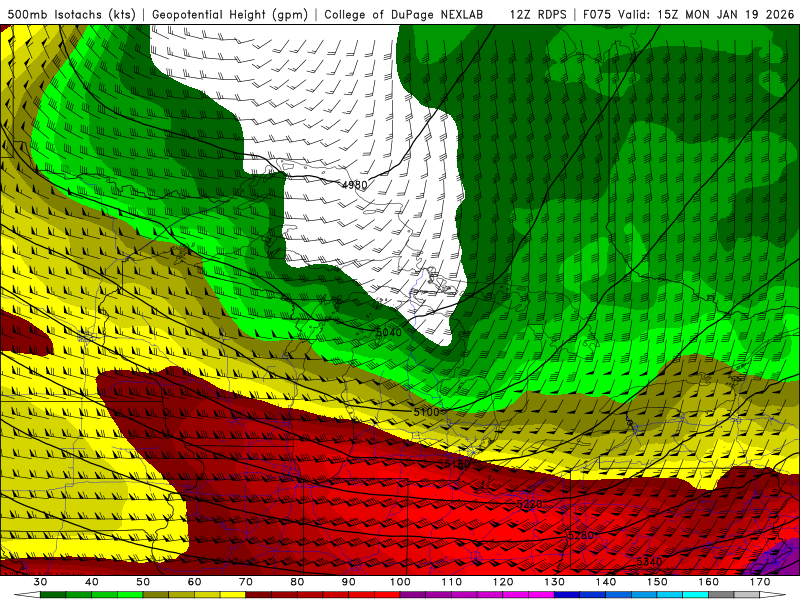Click the 5160 height contour label

tap(457, 464)
